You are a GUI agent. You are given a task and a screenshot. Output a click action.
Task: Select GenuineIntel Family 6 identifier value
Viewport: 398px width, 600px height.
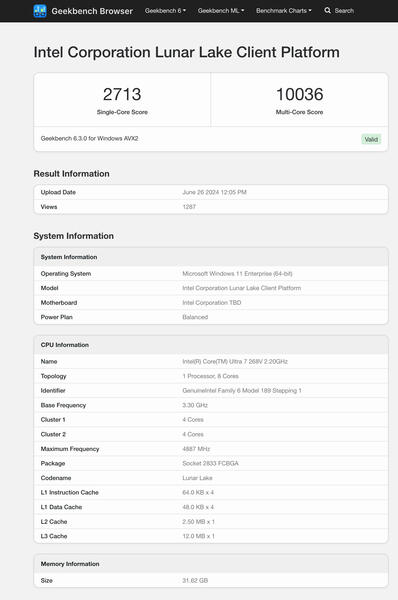coord(242,391)
